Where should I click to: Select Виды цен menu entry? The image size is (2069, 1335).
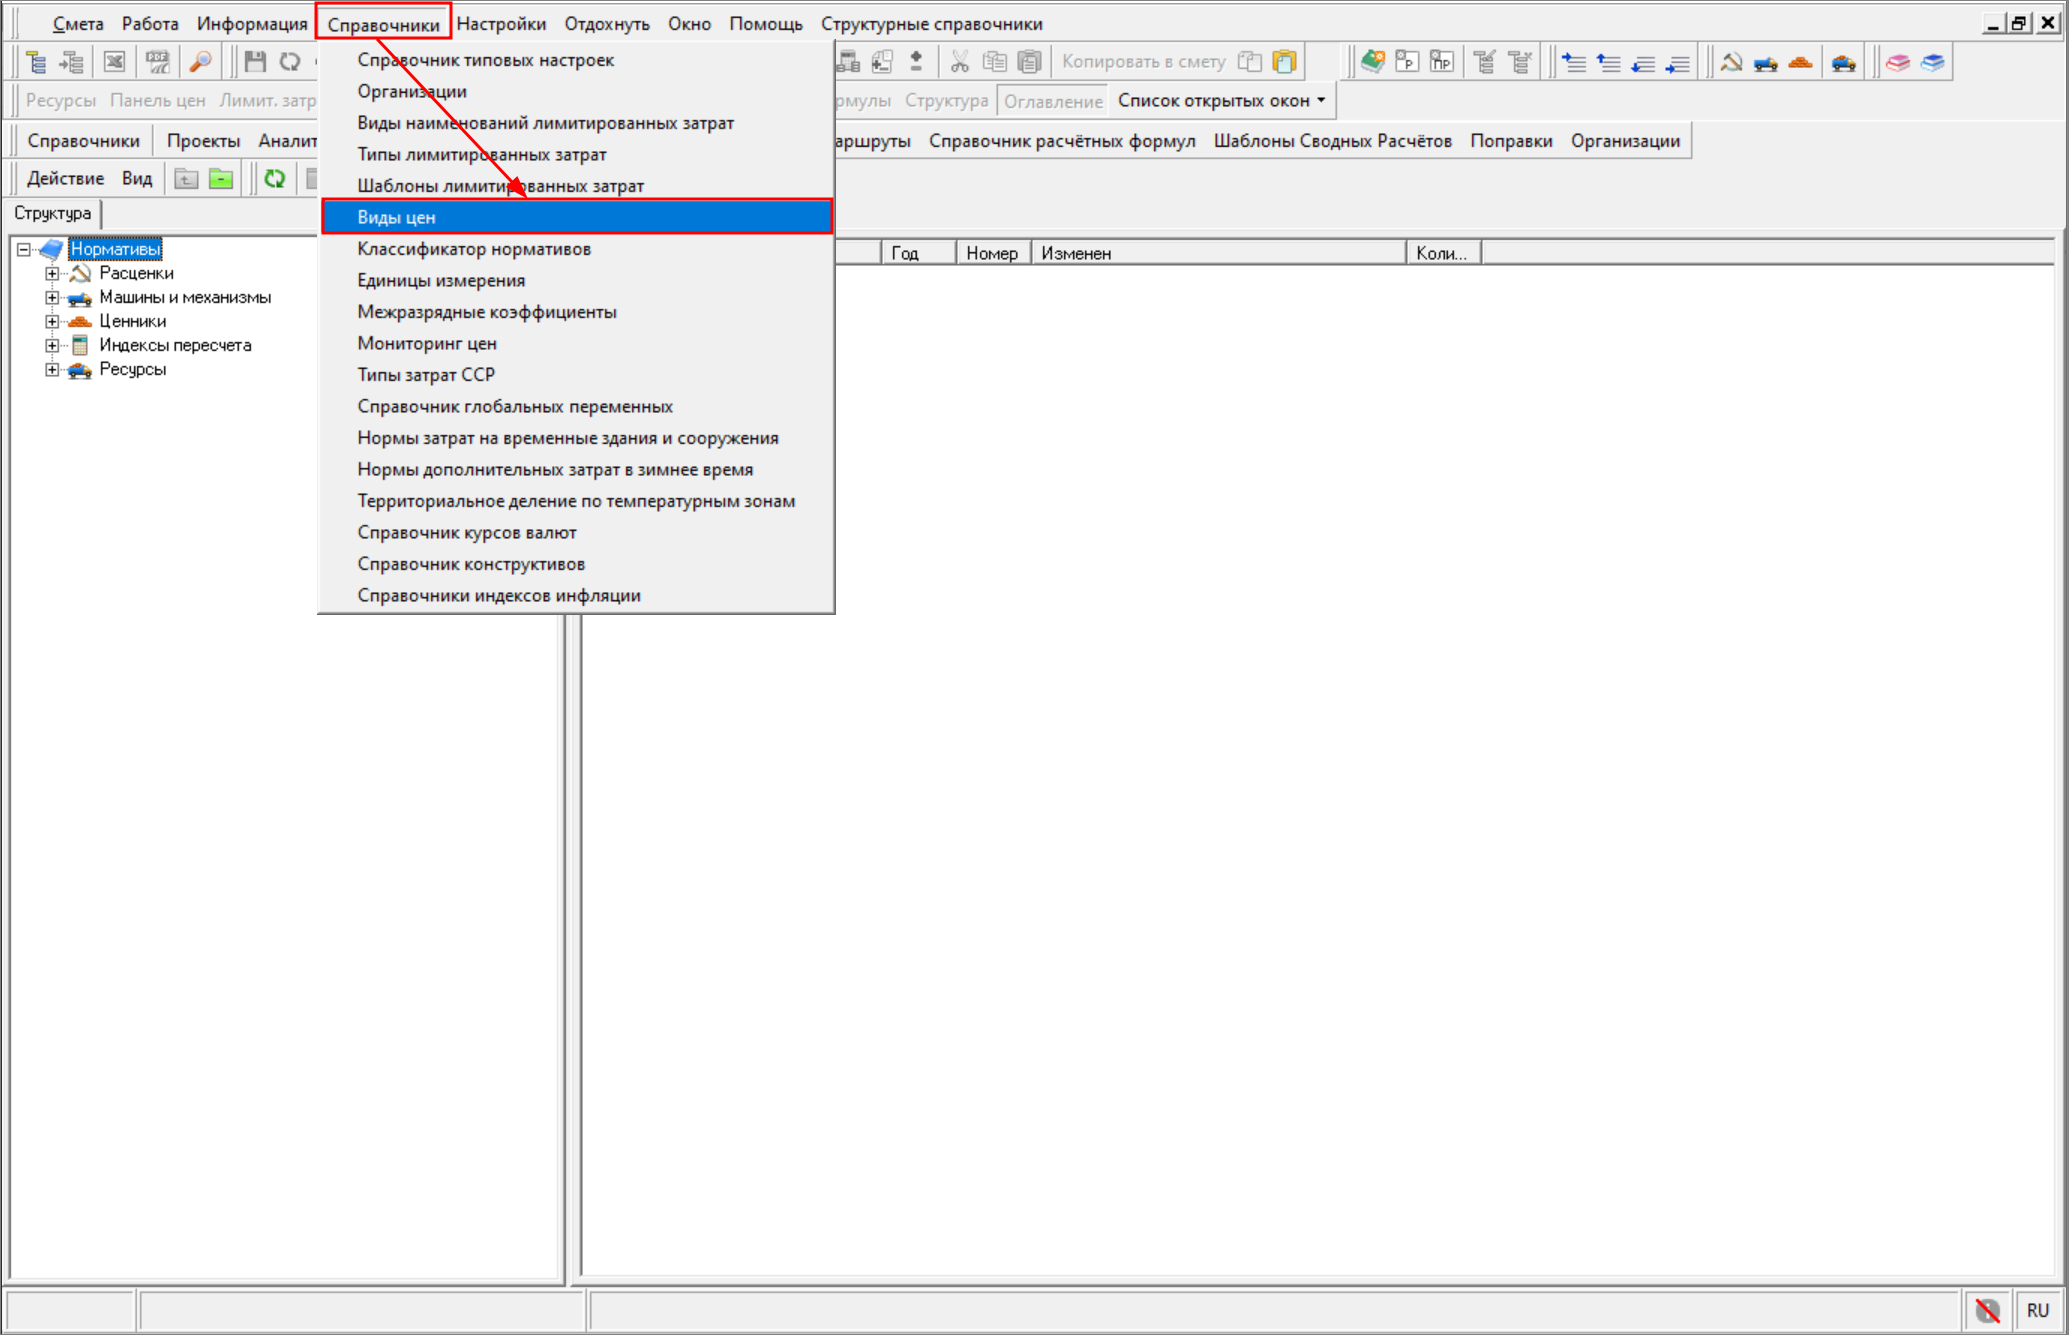(x=577, y=217)
